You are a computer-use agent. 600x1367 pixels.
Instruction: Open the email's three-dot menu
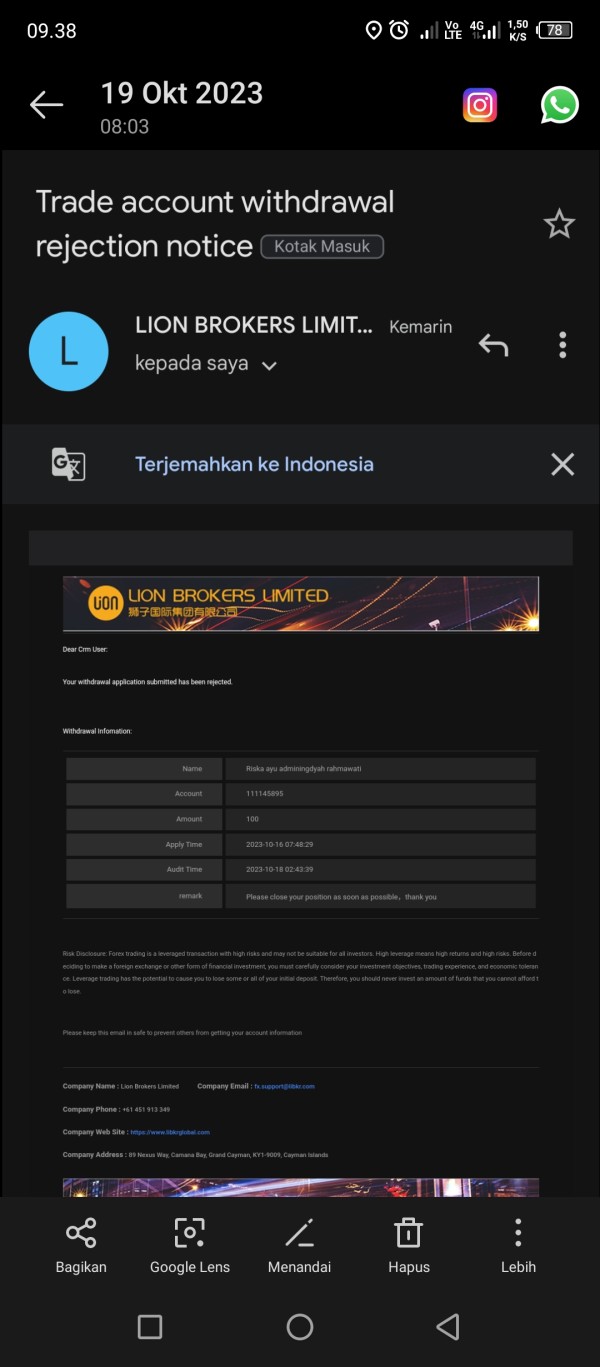point(562,345)
